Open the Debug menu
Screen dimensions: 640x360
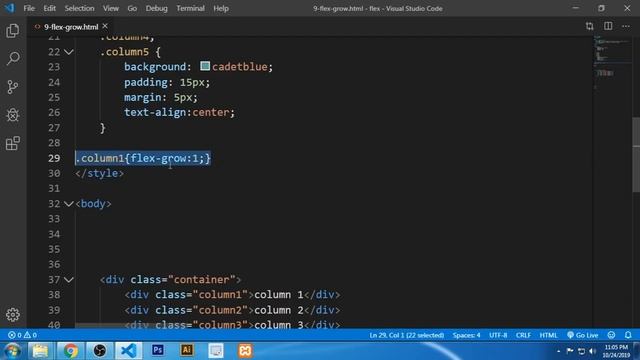[156, 8]
